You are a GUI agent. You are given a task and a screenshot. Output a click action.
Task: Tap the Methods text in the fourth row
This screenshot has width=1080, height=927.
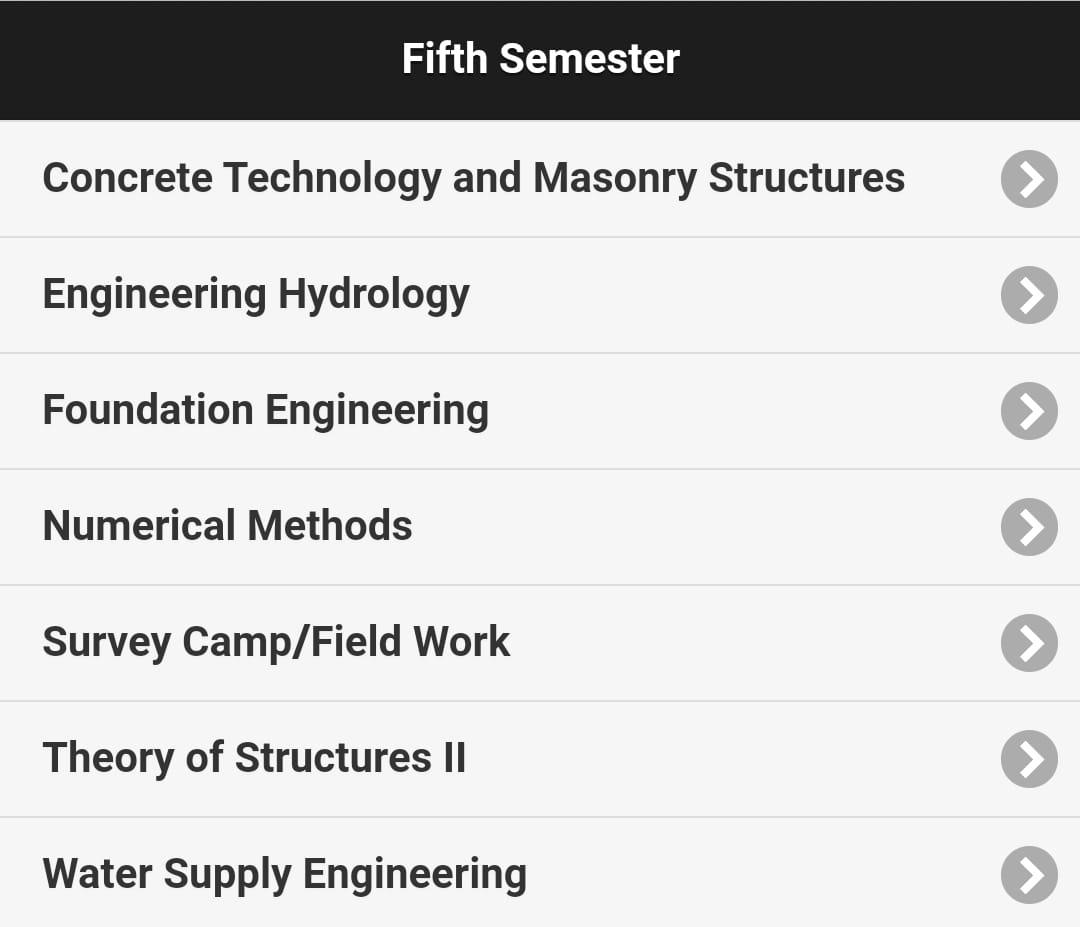[x=330, y=526]
